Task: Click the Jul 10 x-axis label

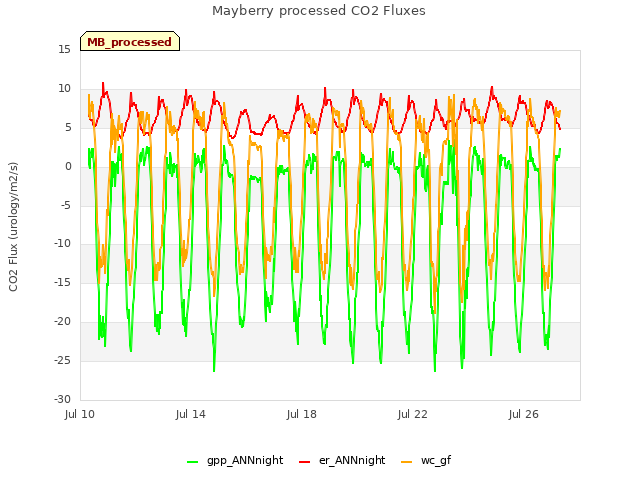Action: 80,414
